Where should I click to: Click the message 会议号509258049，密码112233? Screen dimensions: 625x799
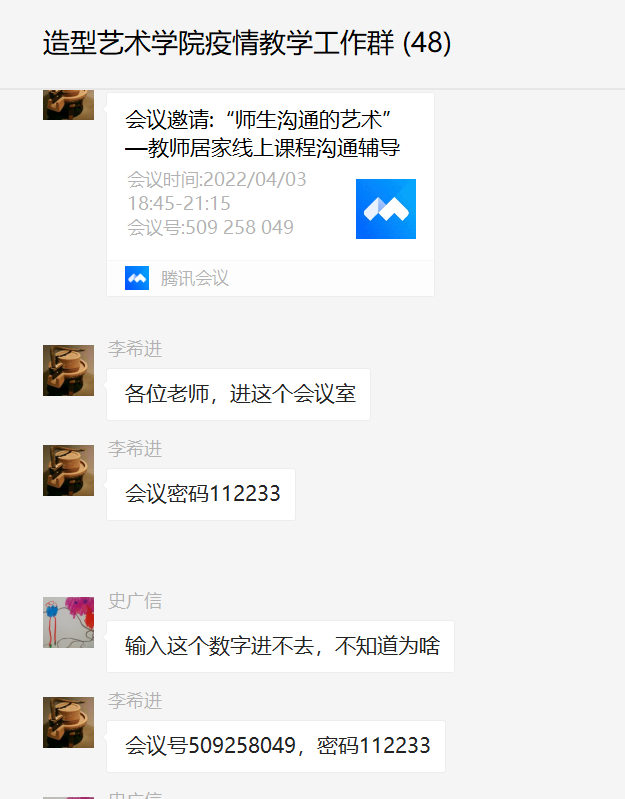pos(276,747)
